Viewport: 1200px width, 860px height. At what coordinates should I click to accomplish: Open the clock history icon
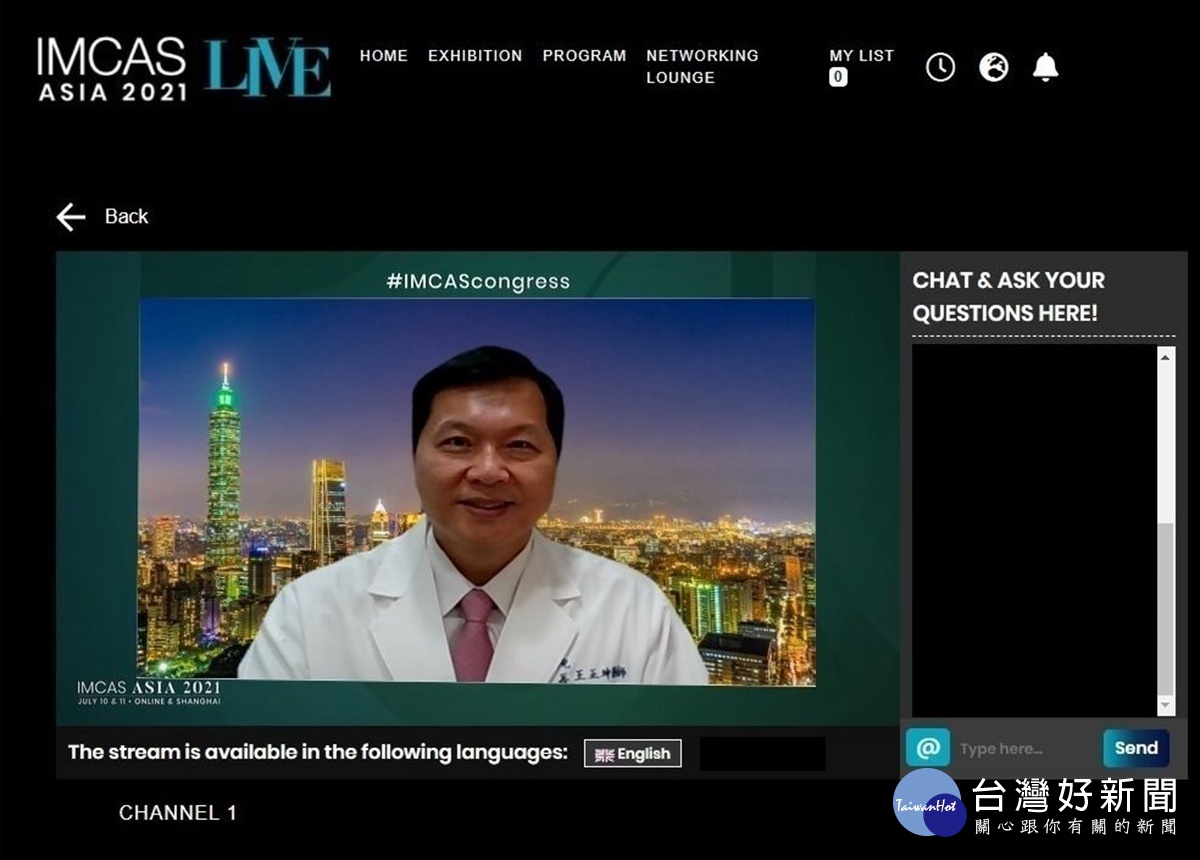pyautogui.click(x=940, y=67)
